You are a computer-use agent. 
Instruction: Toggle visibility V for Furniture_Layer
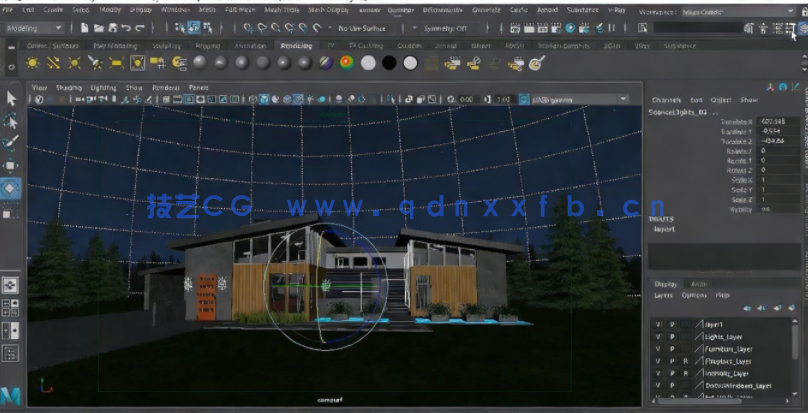pos(658,349)
